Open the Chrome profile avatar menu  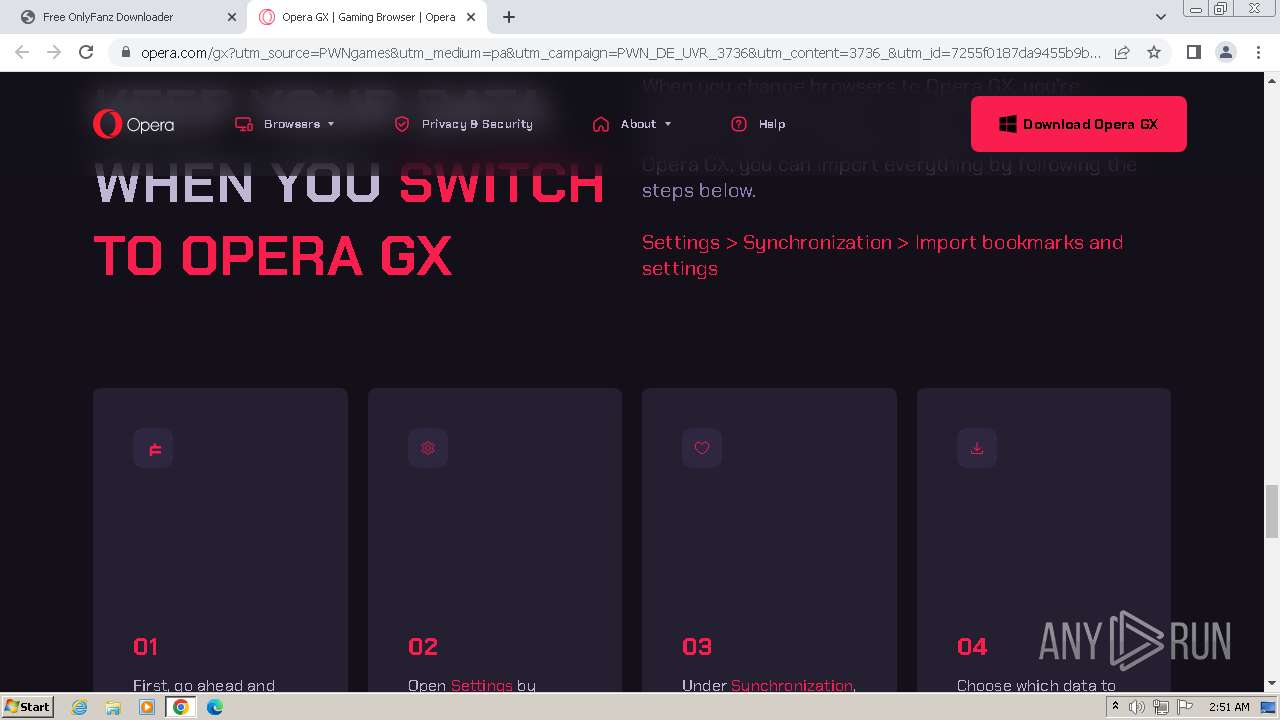[x=1225, y=52]
